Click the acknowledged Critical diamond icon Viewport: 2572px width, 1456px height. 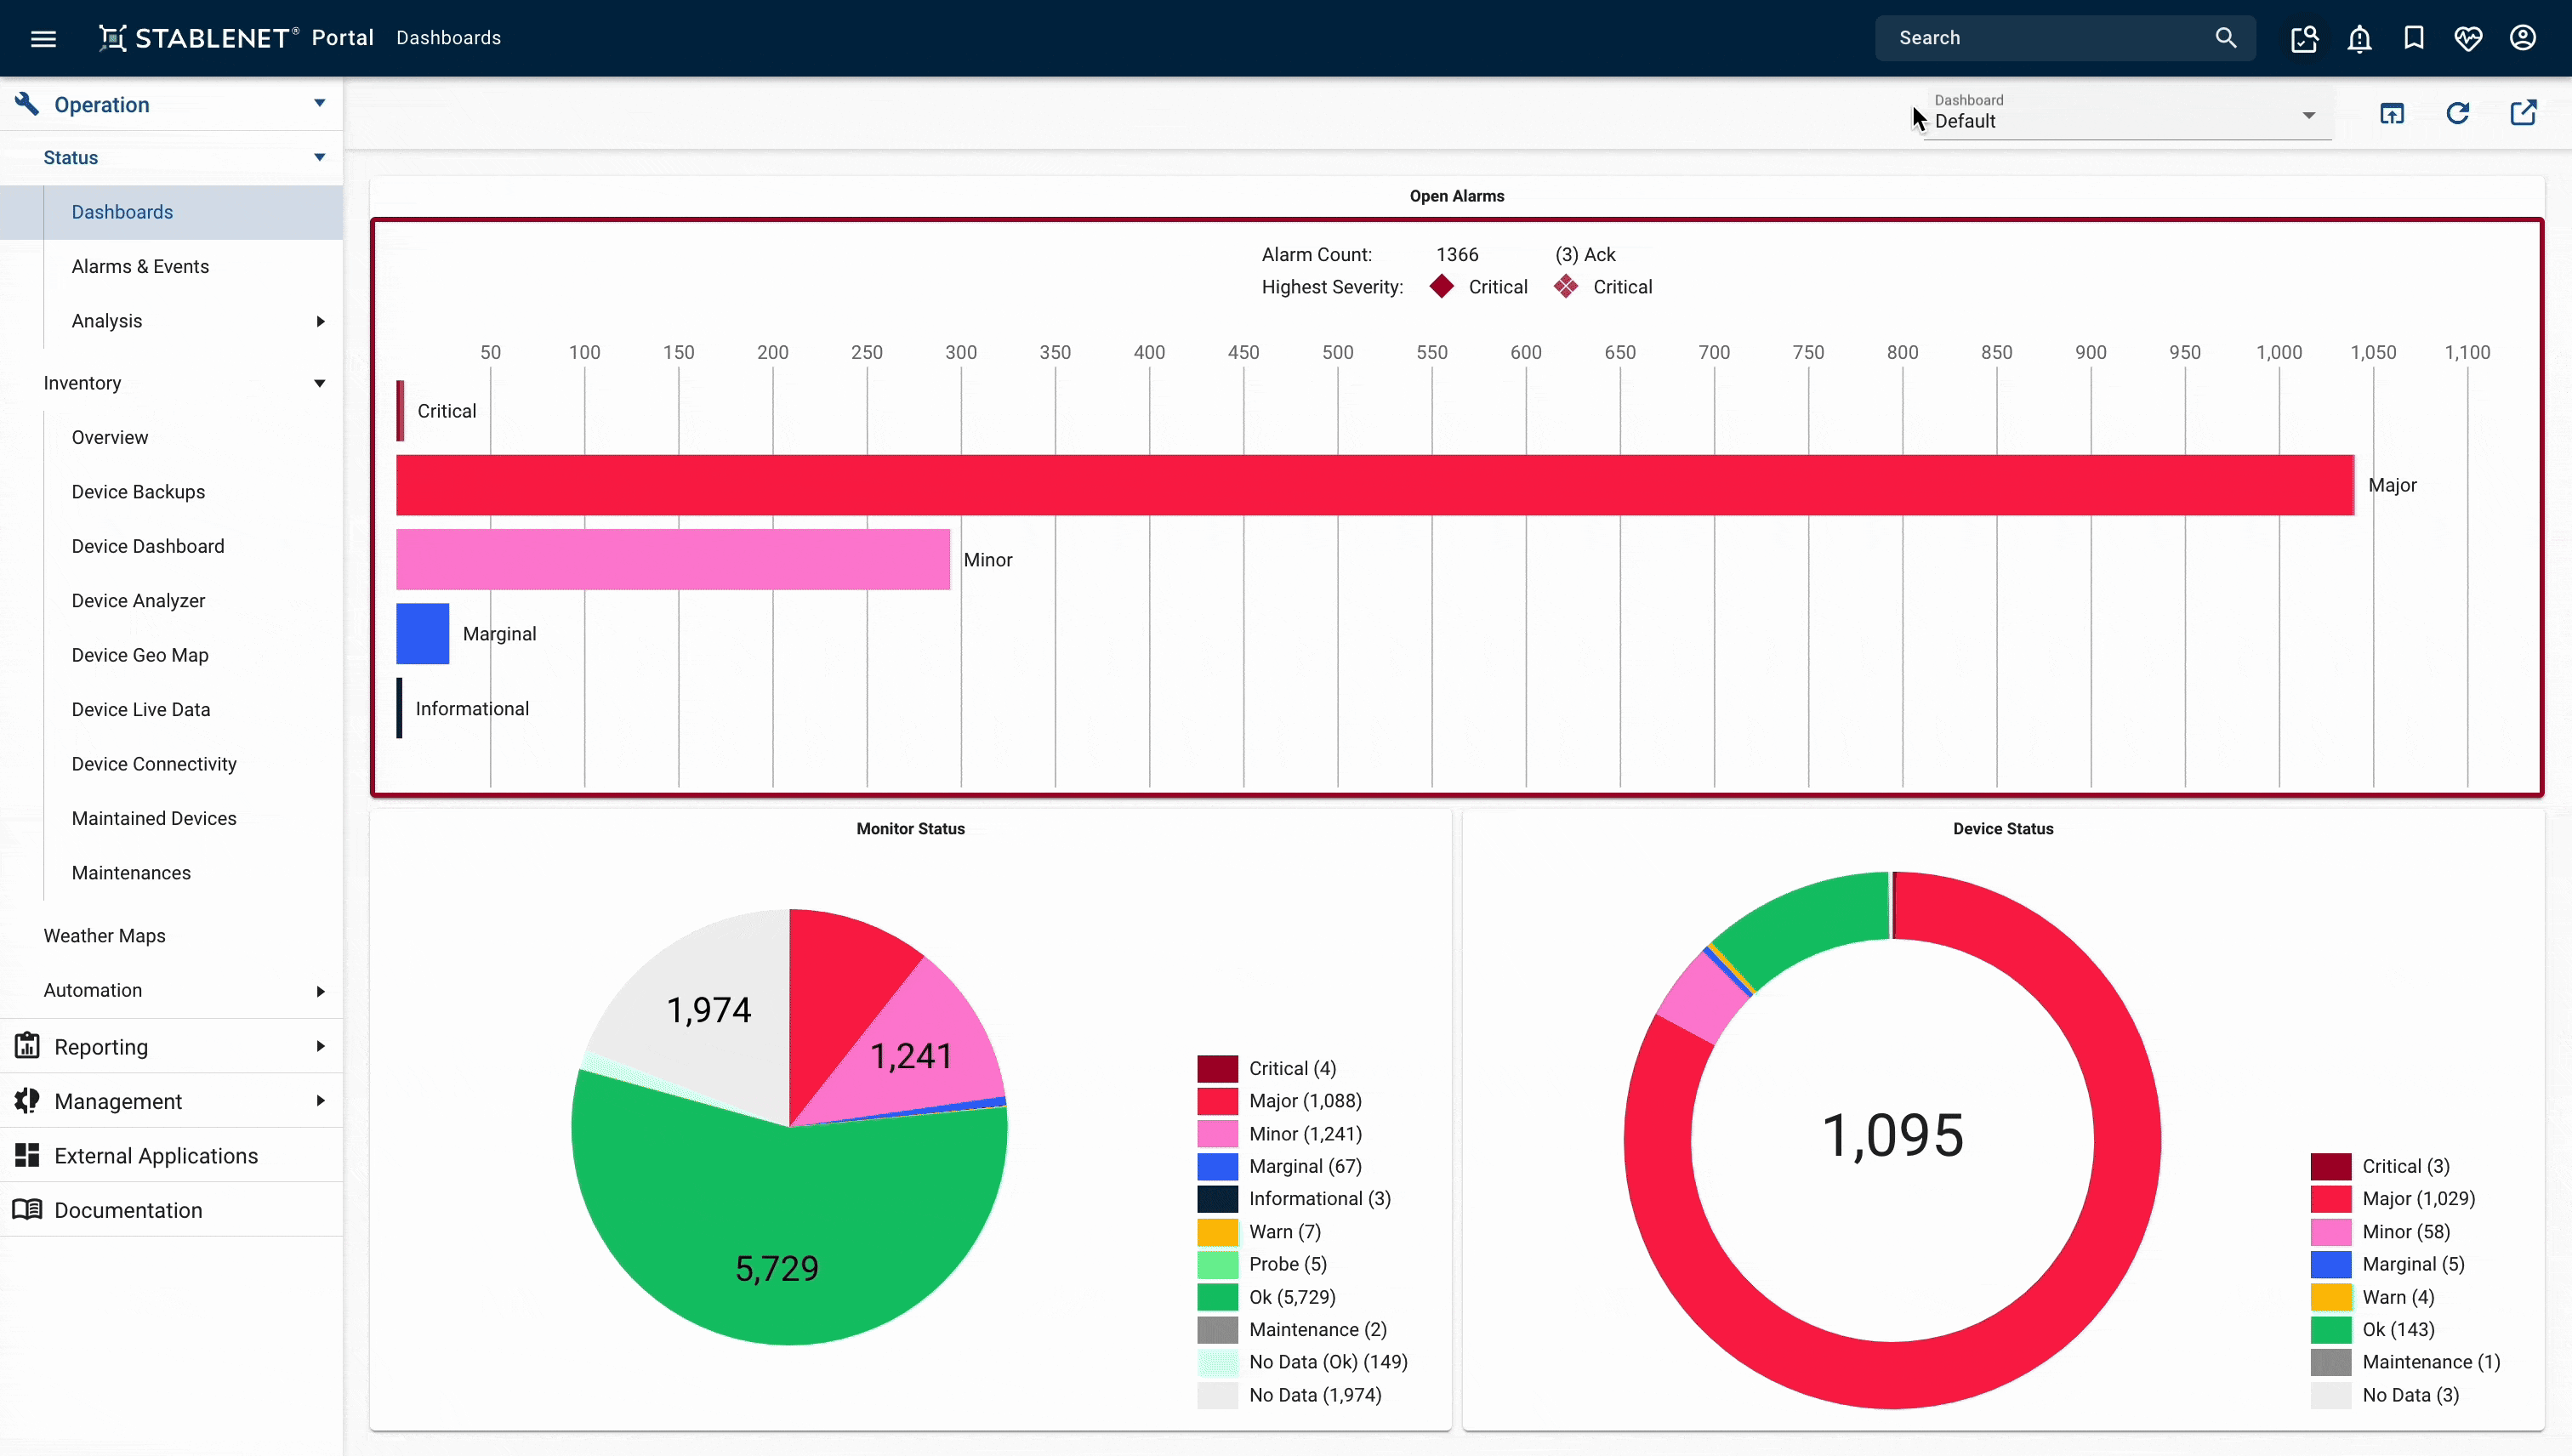click(1566, 287)
